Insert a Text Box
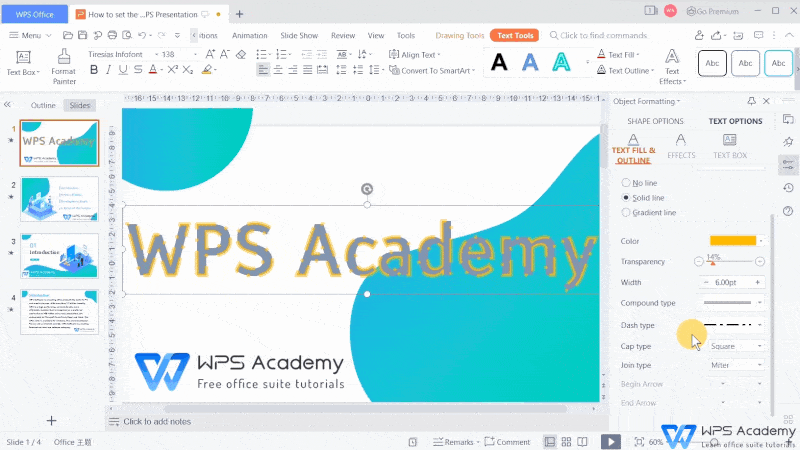 tap(23, 63)
